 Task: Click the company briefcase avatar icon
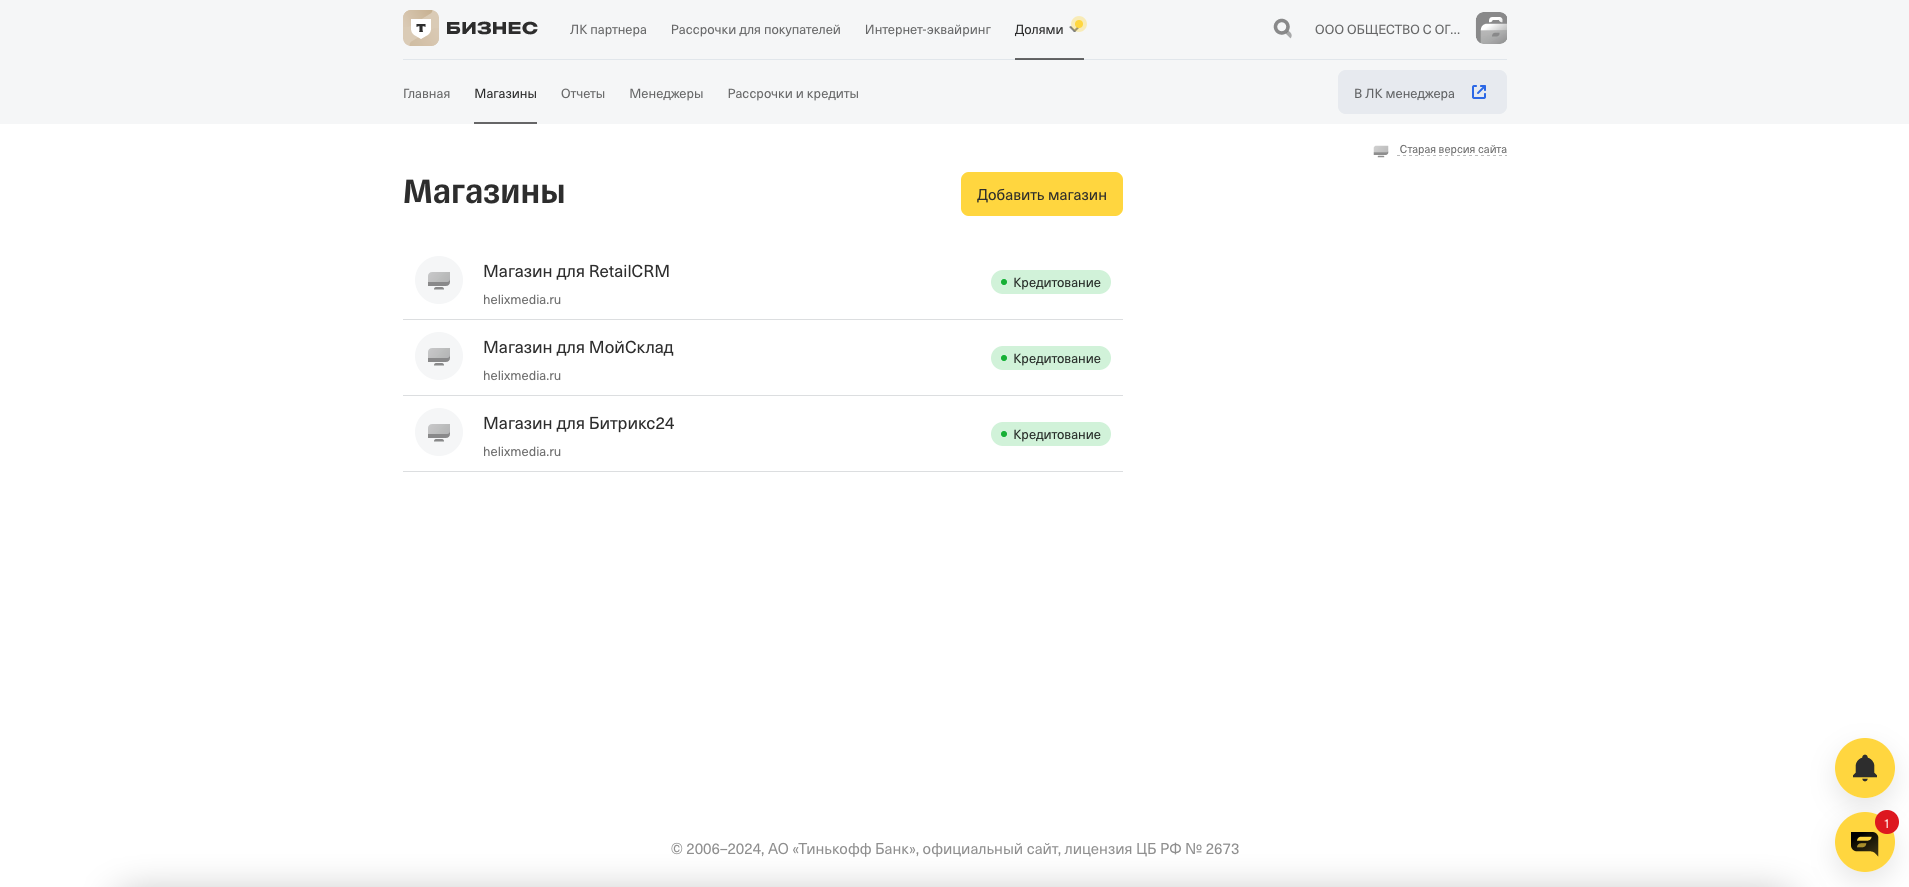(1491, 28)
